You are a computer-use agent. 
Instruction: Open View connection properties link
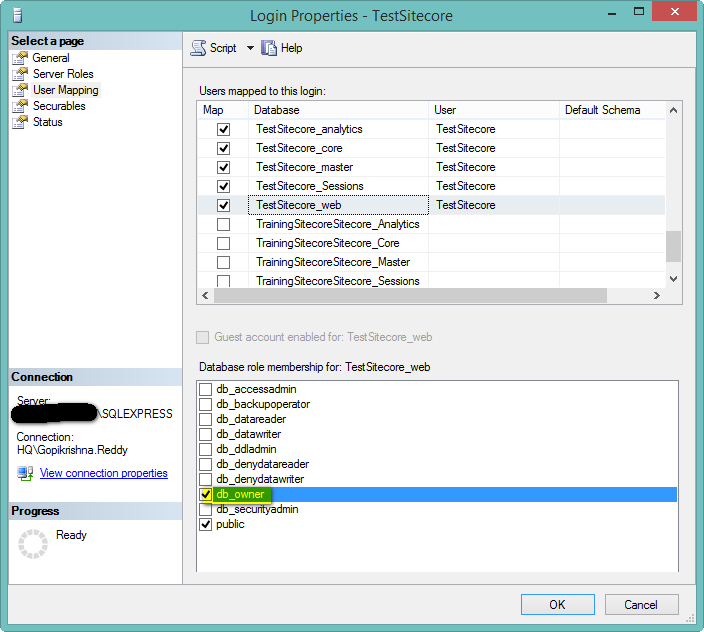104,473
